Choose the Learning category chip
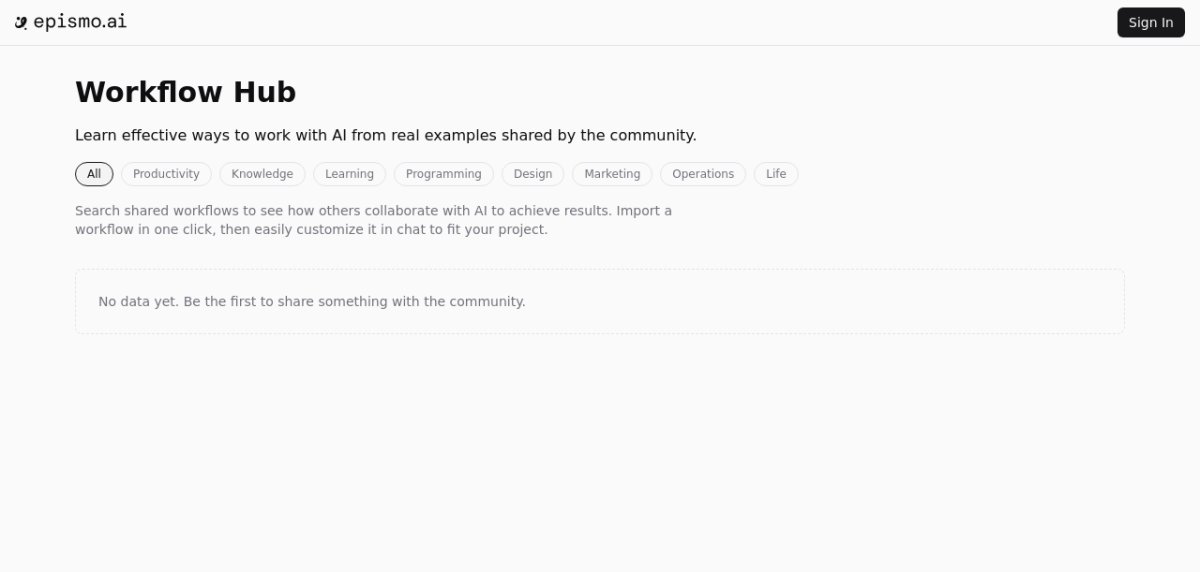Viewport: 1200px width, 572px height. (349, 174)
